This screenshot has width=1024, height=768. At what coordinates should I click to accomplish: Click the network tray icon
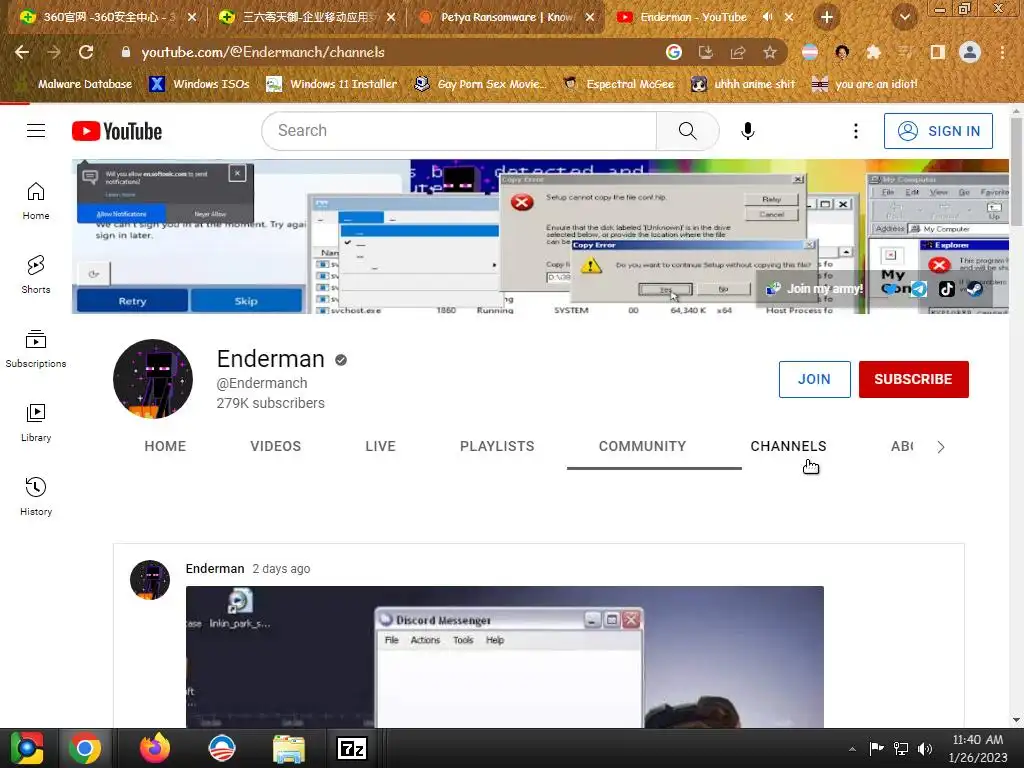click(901, 748)
